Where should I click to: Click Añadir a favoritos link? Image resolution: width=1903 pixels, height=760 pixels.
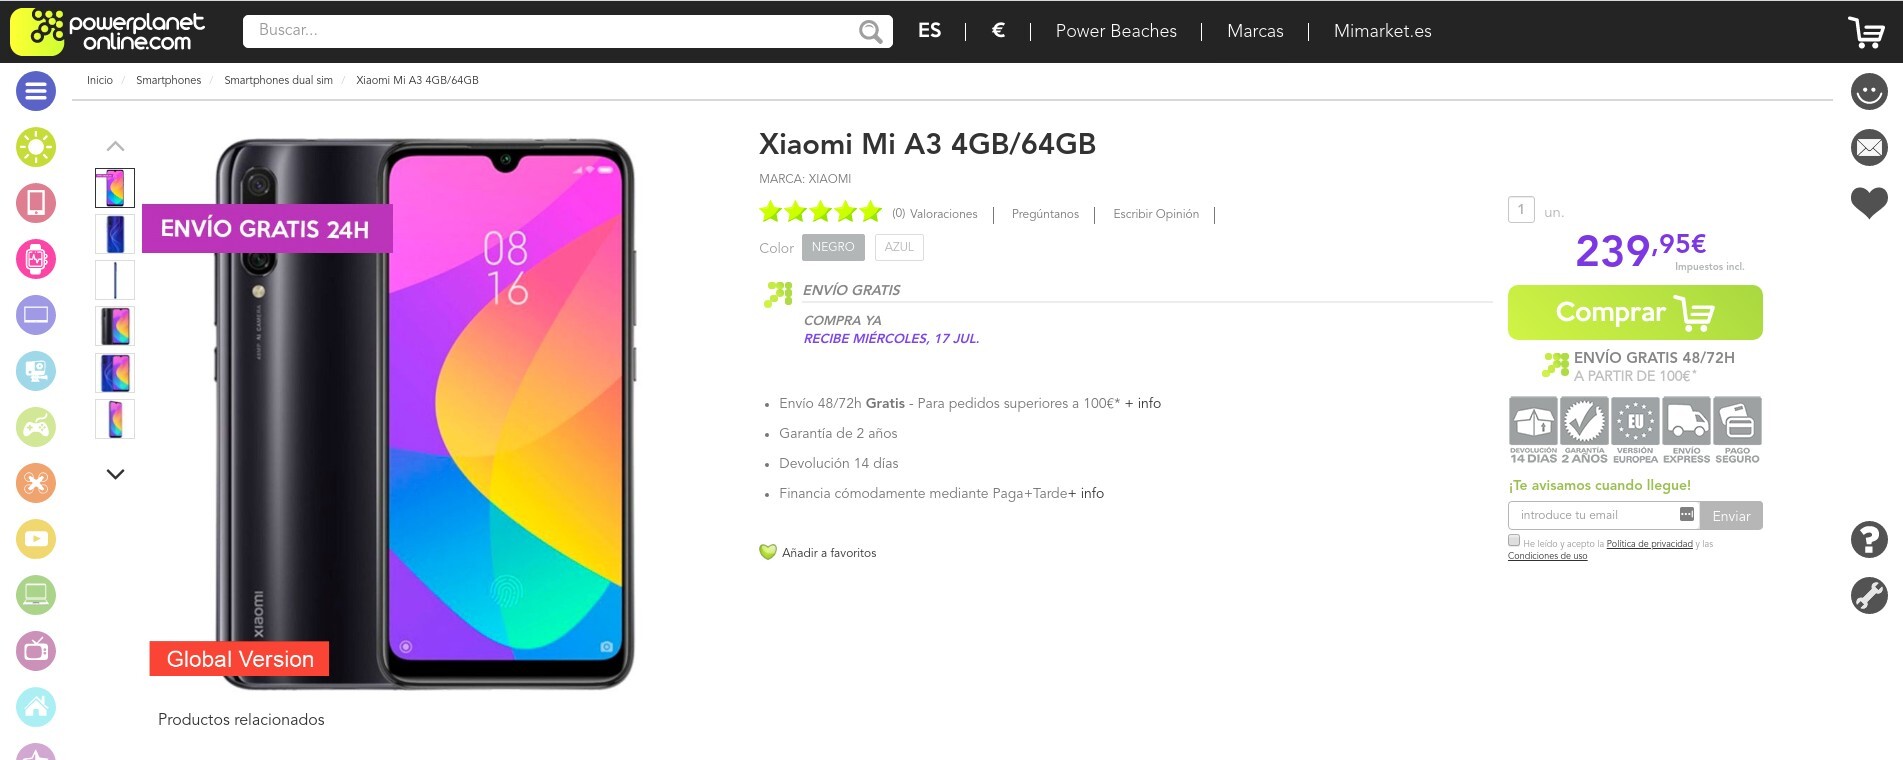[828, 553]
